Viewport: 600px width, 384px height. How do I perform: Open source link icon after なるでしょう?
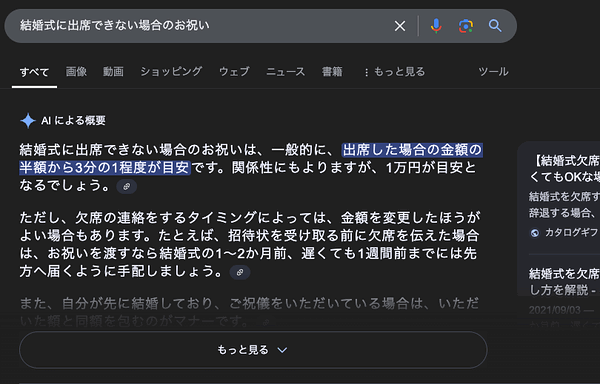(127, 187)
